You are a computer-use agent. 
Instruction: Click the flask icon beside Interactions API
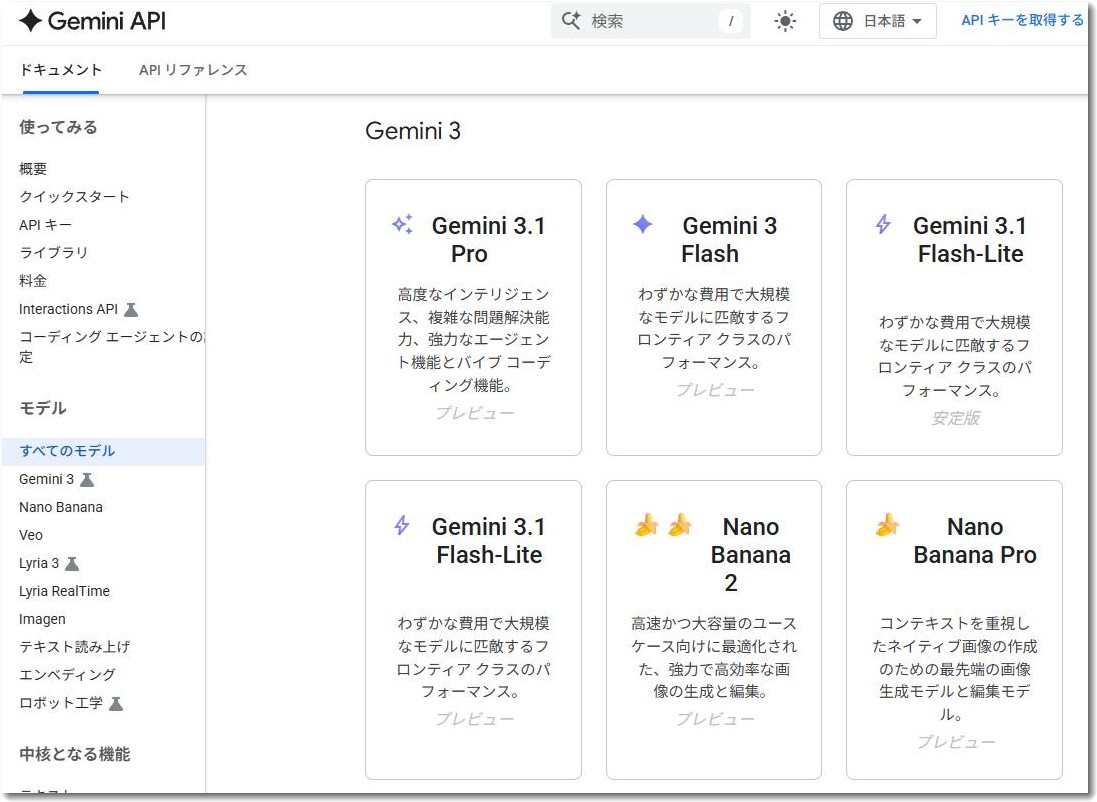131,309
